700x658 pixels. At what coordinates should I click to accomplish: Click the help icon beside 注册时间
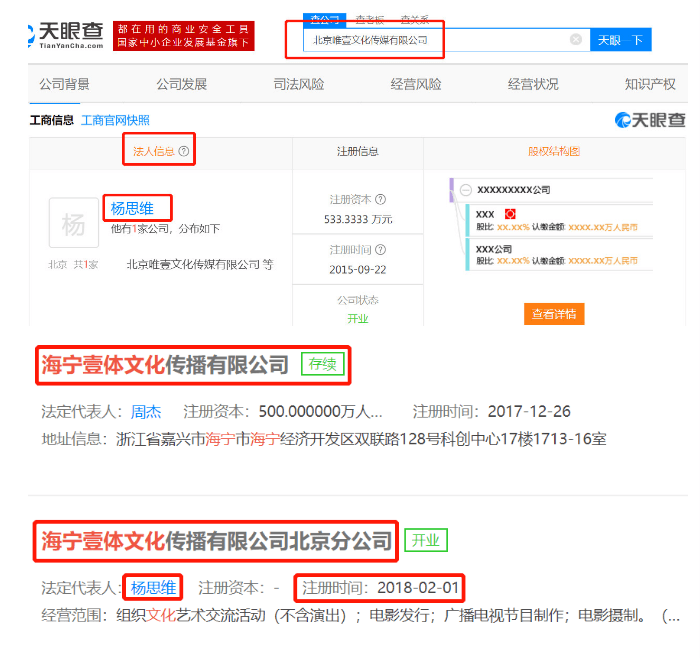(380, 250)
